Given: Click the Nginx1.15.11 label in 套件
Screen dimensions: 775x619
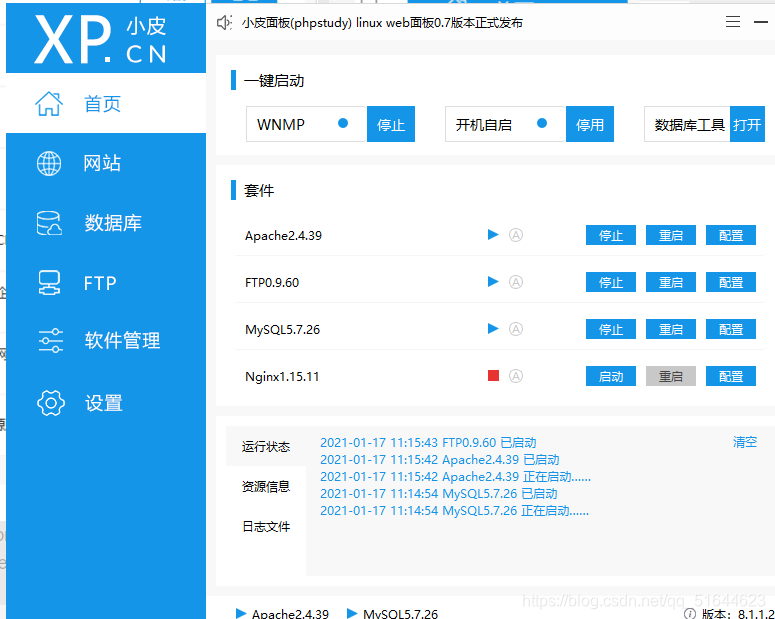Looking at the screenshot, I should pyautogui.click(x=282, y=377).
